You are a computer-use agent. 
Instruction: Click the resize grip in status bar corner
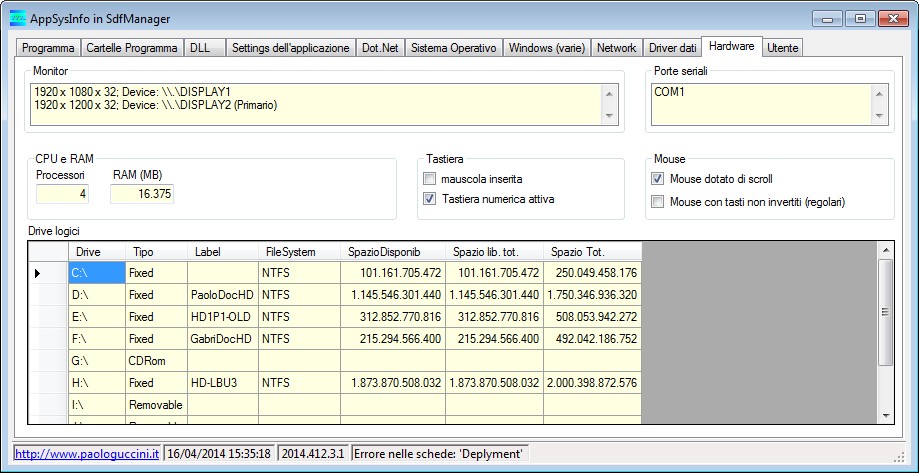pos(901,455)
